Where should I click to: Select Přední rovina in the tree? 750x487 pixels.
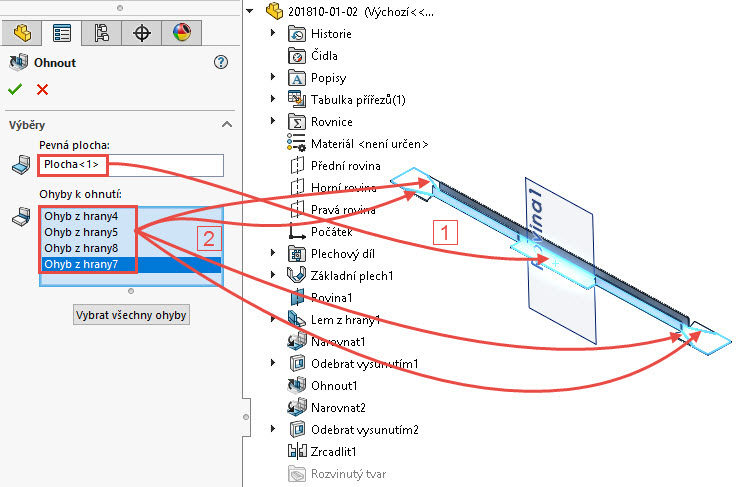point(345,166)
